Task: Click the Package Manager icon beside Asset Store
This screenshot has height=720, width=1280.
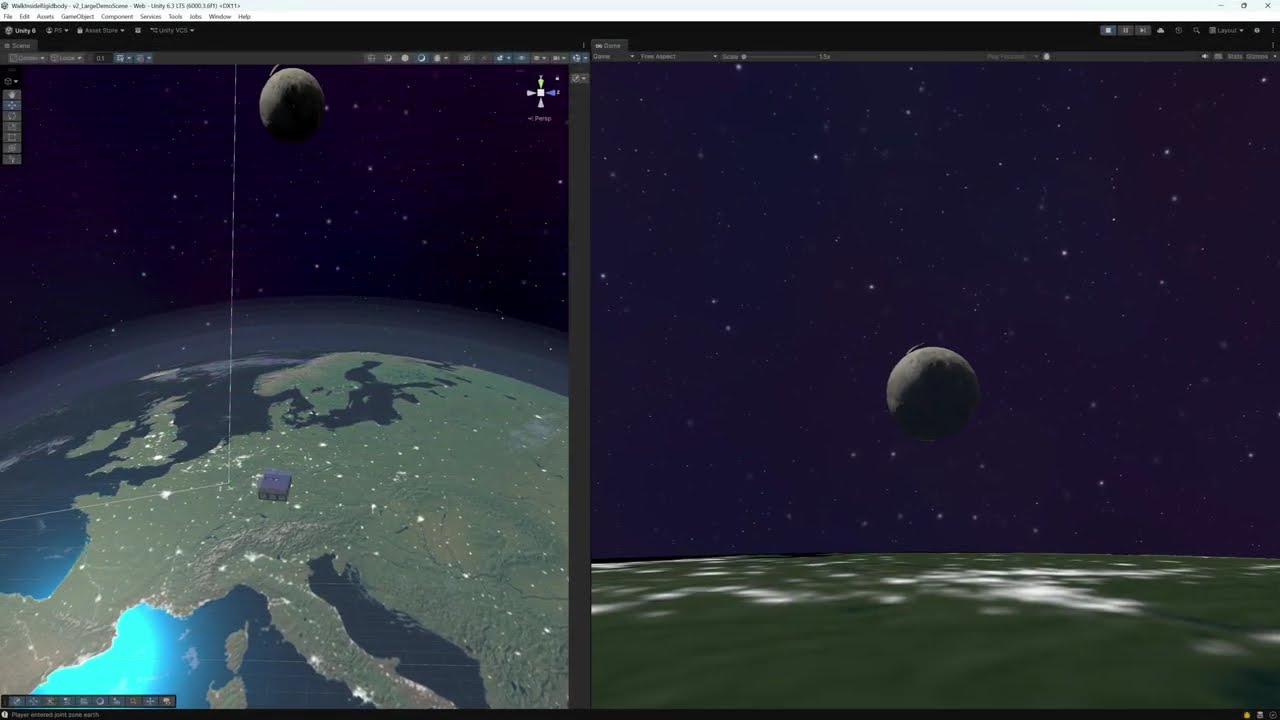Action: [x=138, y=30]
